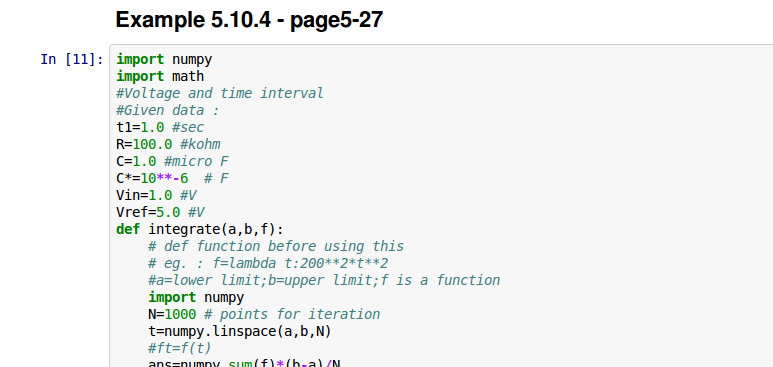
Task: Click the 't=numpy.linspace(a,b,N)' line
Action: 240,331
